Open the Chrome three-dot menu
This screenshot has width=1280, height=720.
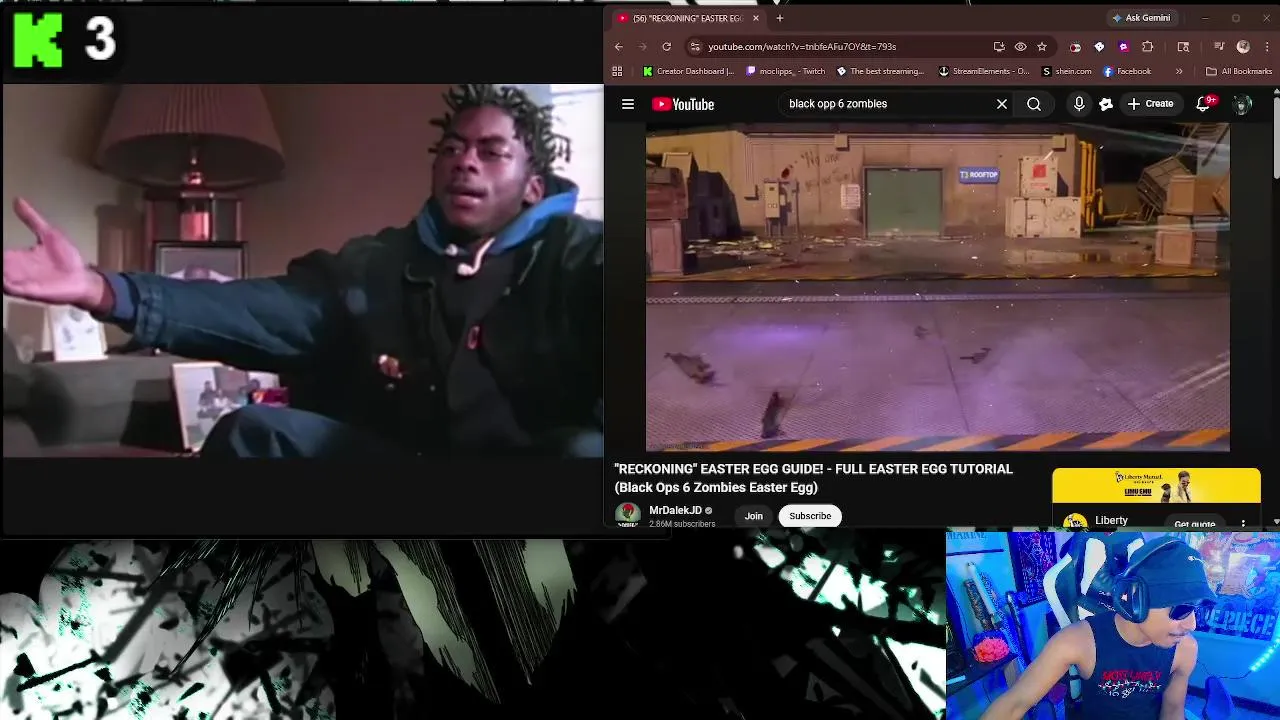pyautogui.click(x=1265, y=47)
